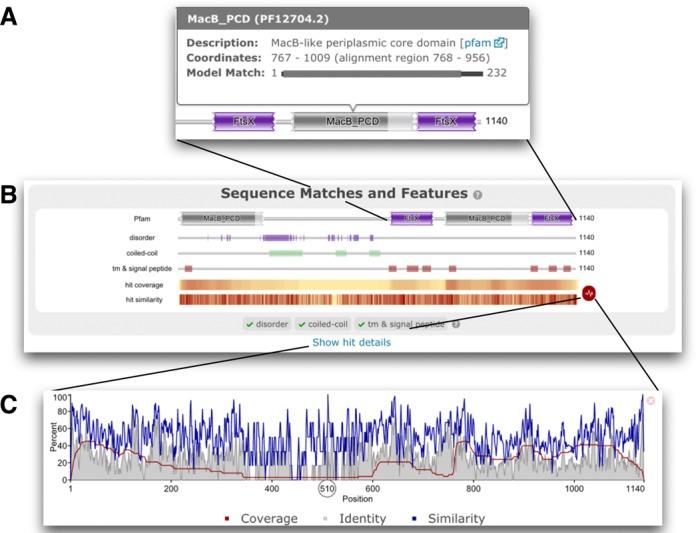
Task: Click the help icon after the feature checkboxes
Action: (456, 324)
